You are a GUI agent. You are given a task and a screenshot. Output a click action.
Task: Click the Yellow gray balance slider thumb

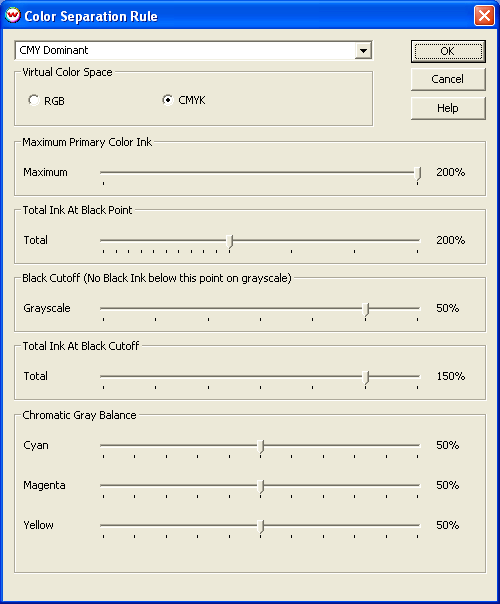[x=261, y=527]
